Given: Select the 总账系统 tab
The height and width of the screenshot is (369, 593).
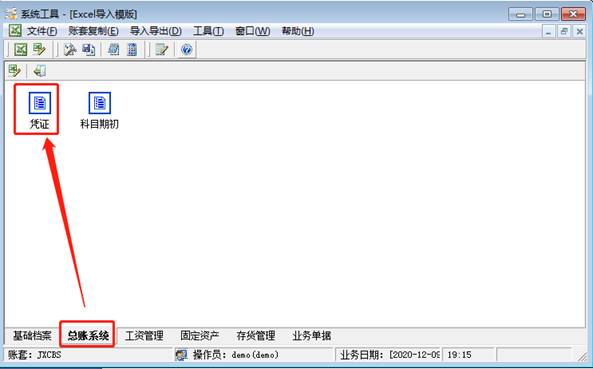Looking at the screenshot, I should (88, 335).
